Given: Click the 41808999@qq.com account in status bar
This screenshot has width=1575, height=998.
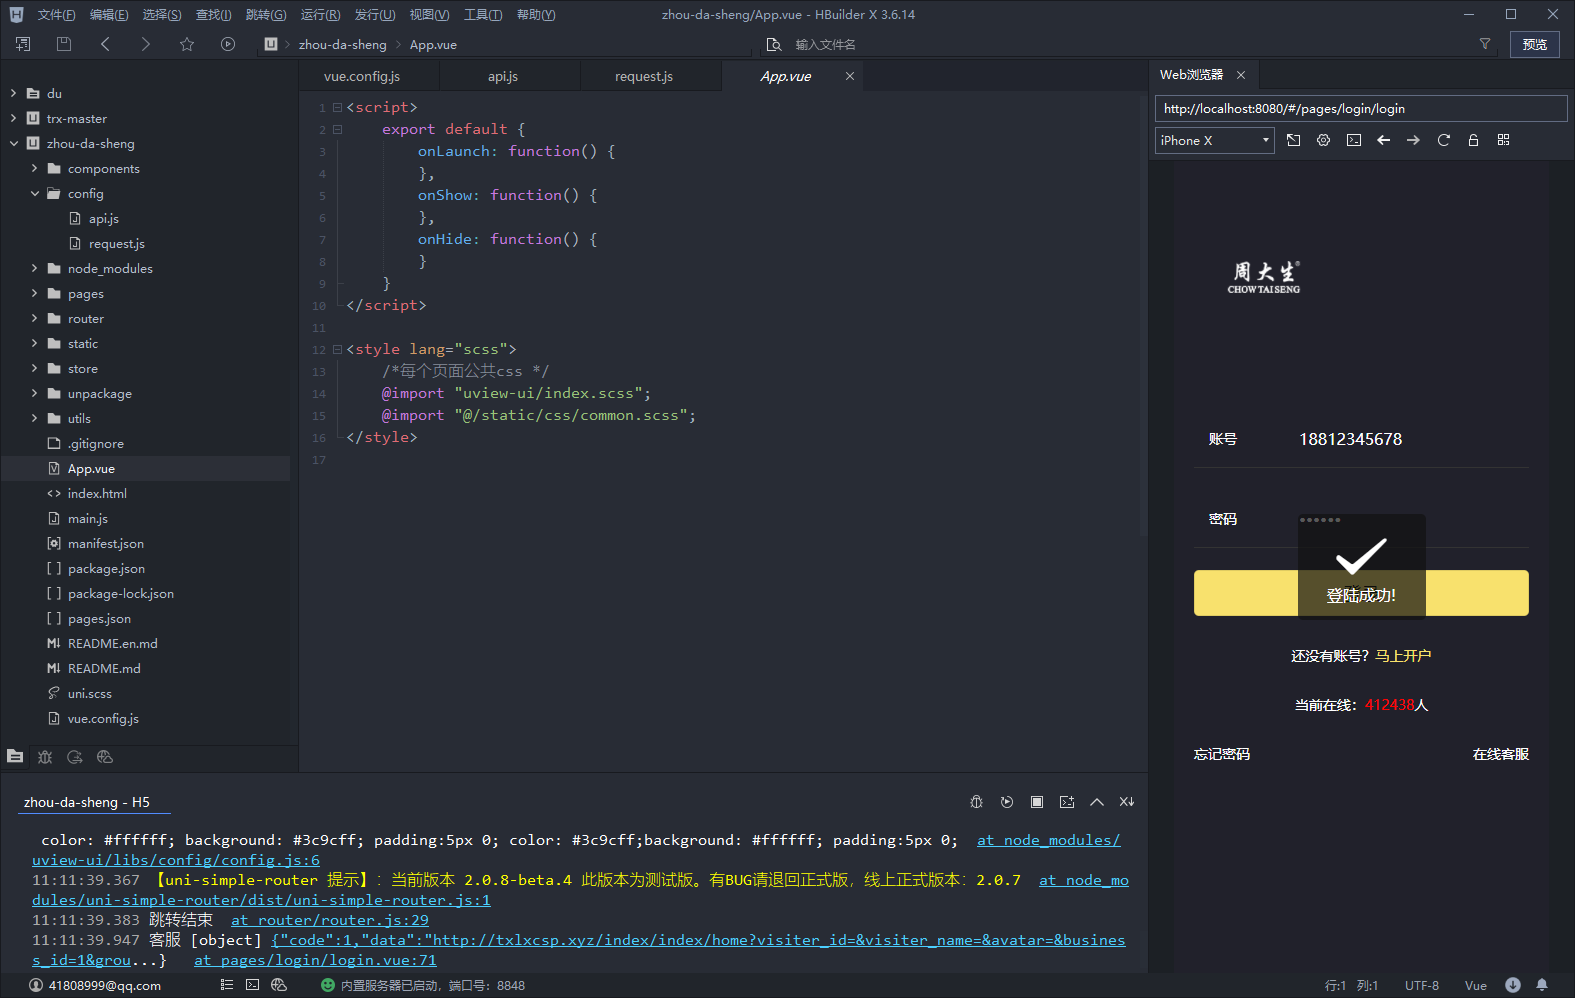Looking at the screenshot, I should pos(95,985).
